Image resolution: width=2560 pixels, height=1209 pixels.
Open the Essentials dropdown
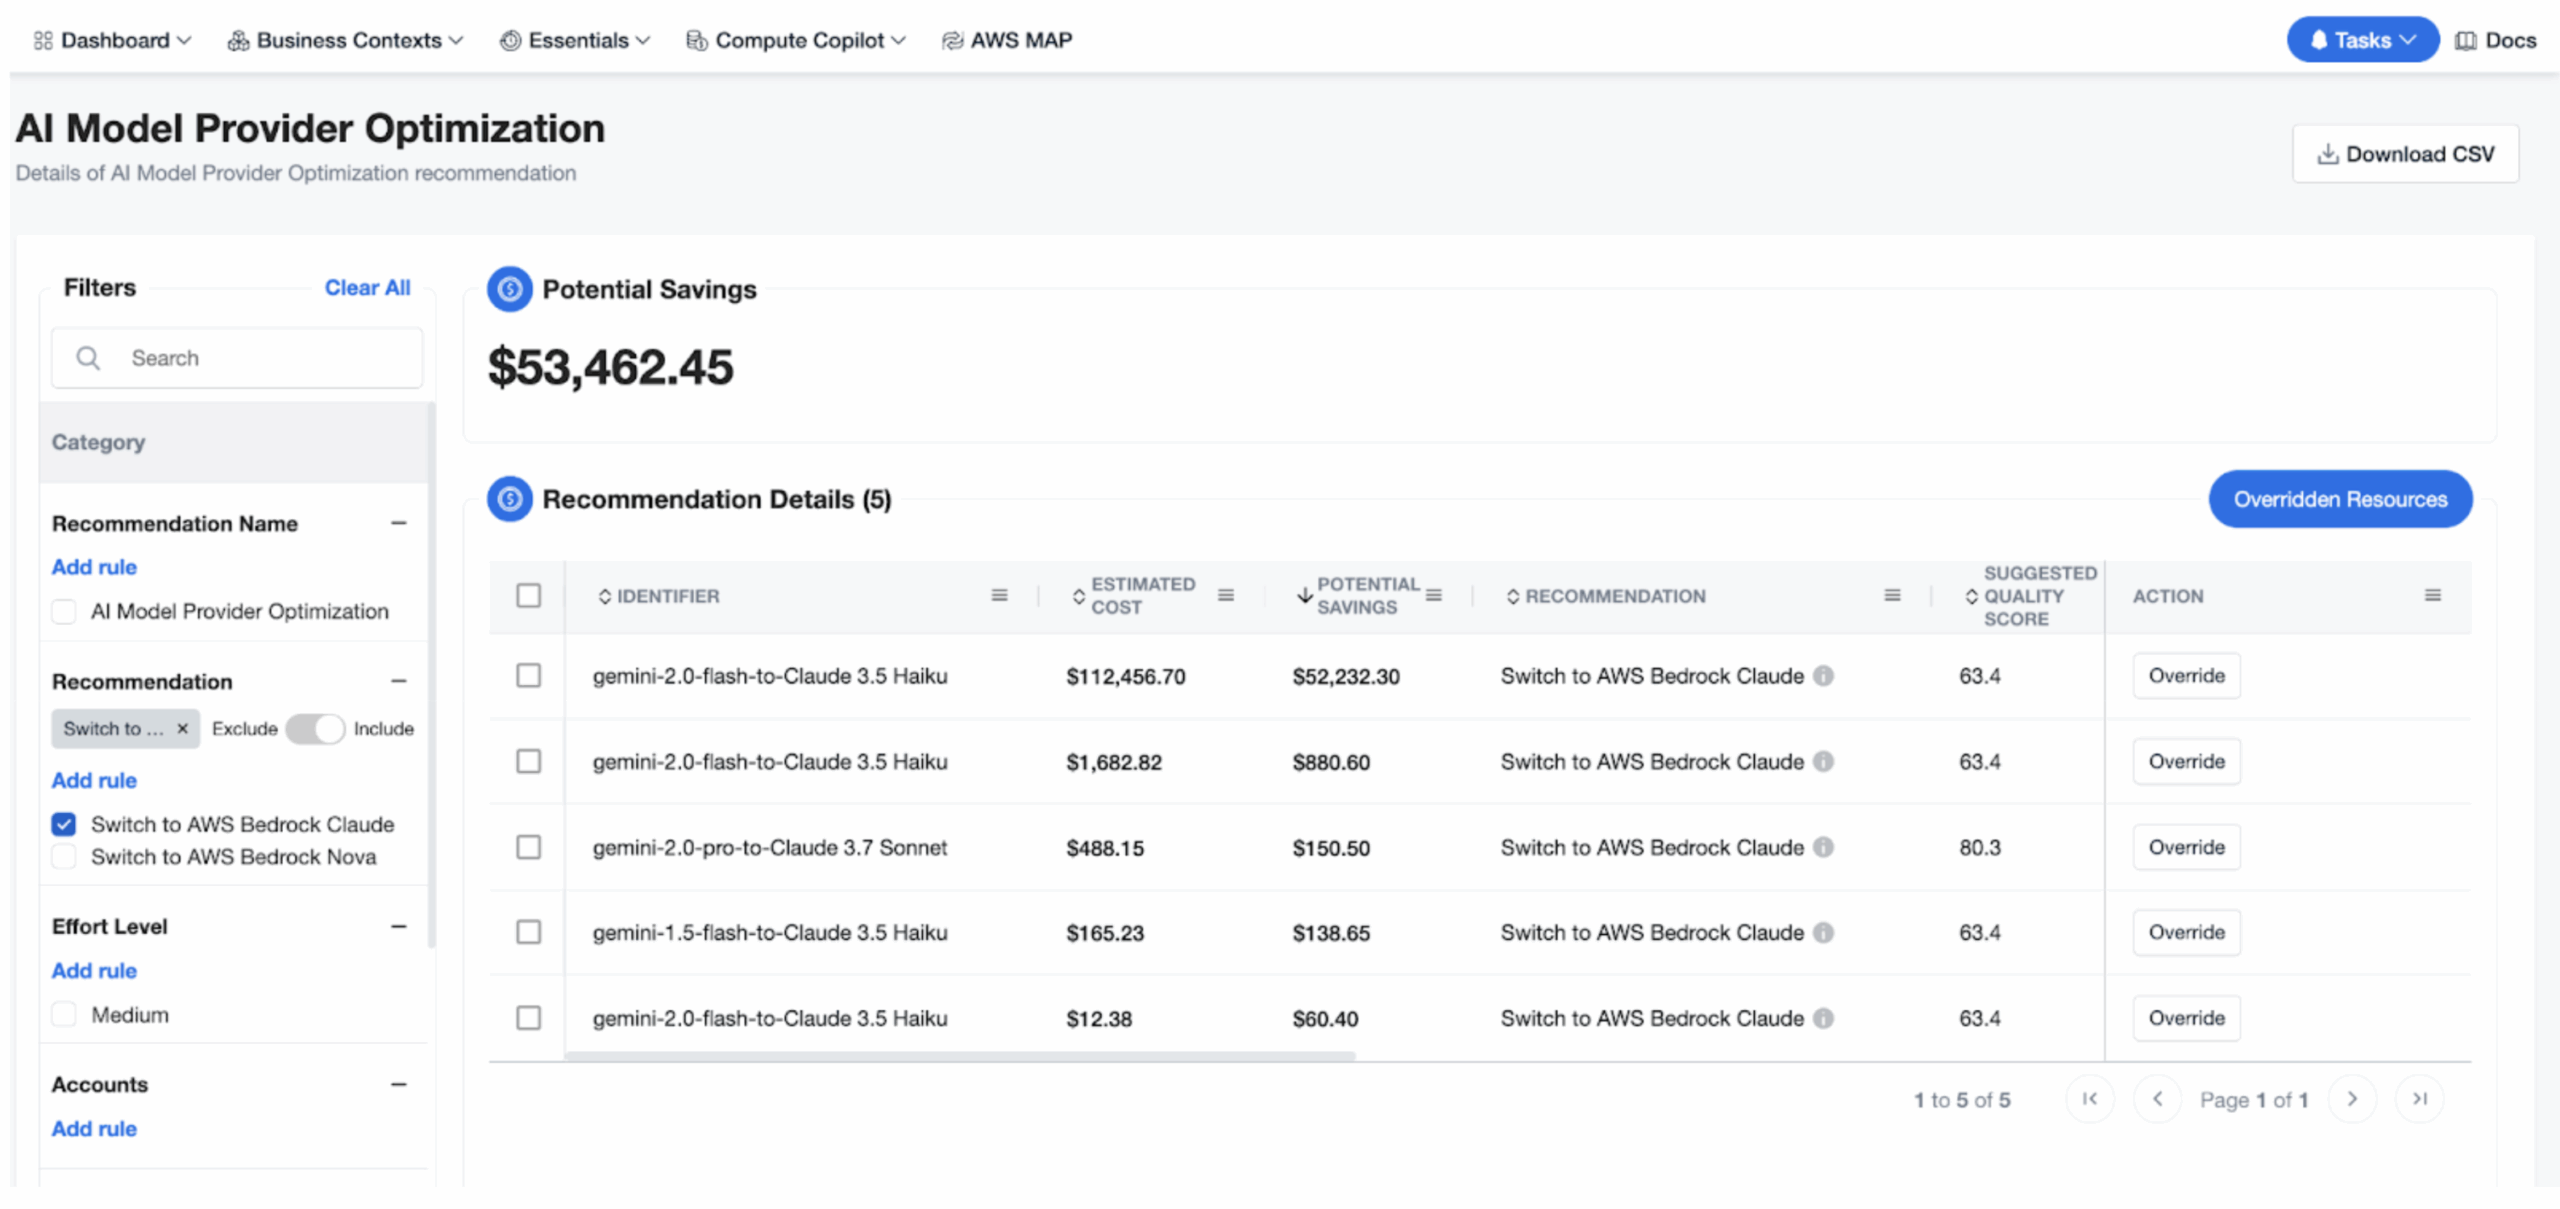[x=575, y=40]
